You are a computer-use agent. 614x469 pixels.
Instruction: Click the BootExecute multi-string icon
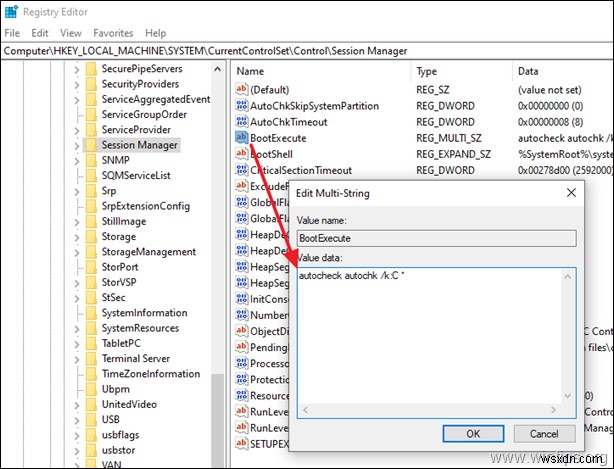point(241,138)
